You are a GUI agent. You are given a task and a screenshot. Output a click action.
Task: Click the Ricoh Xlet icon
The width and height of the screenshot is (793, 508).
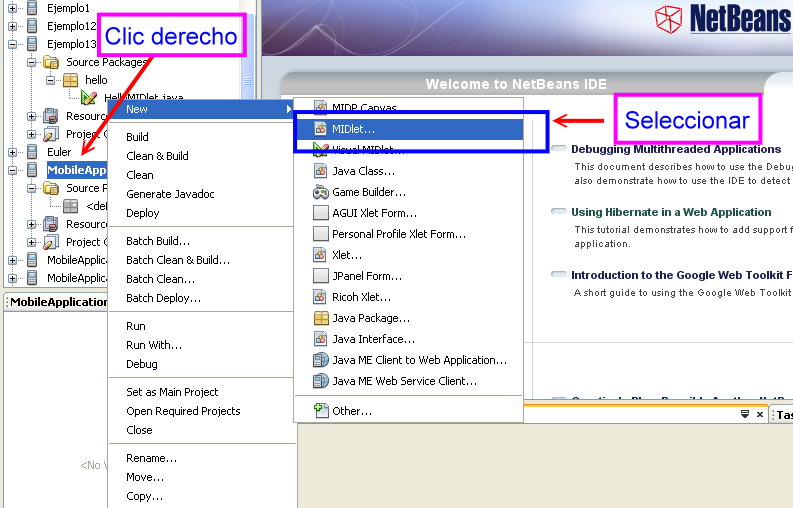coord(320,297)
